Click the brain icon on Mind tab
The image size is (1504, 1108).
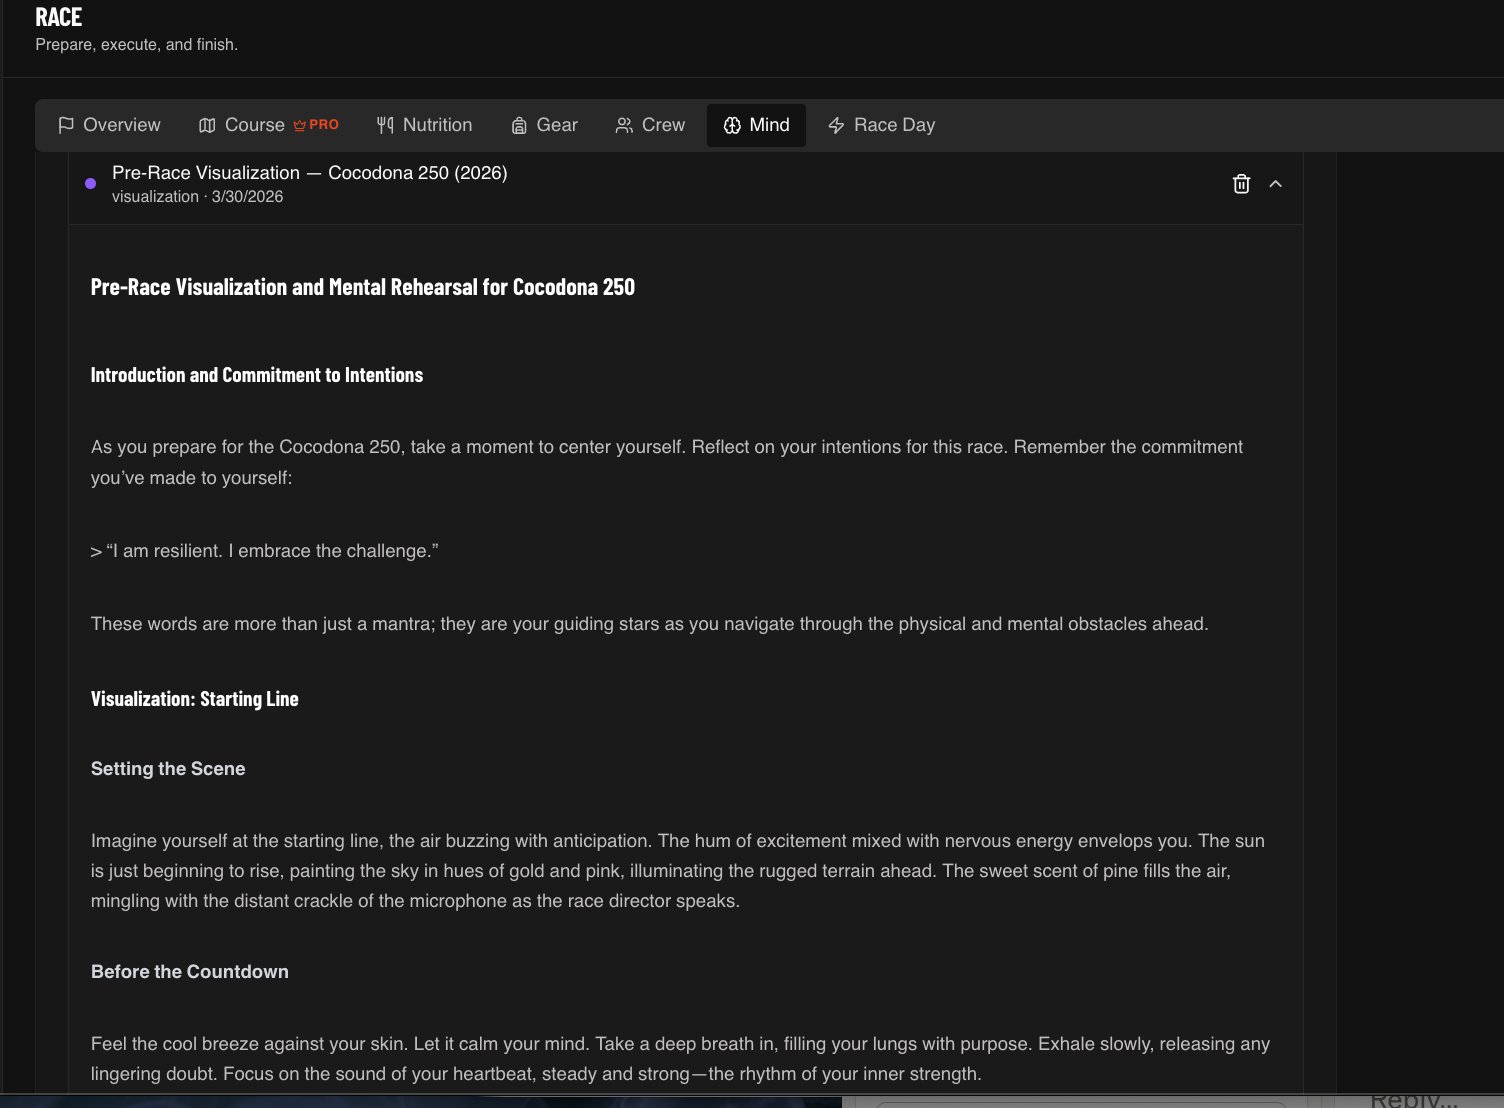pyautogui.click(x=732, y=125)
